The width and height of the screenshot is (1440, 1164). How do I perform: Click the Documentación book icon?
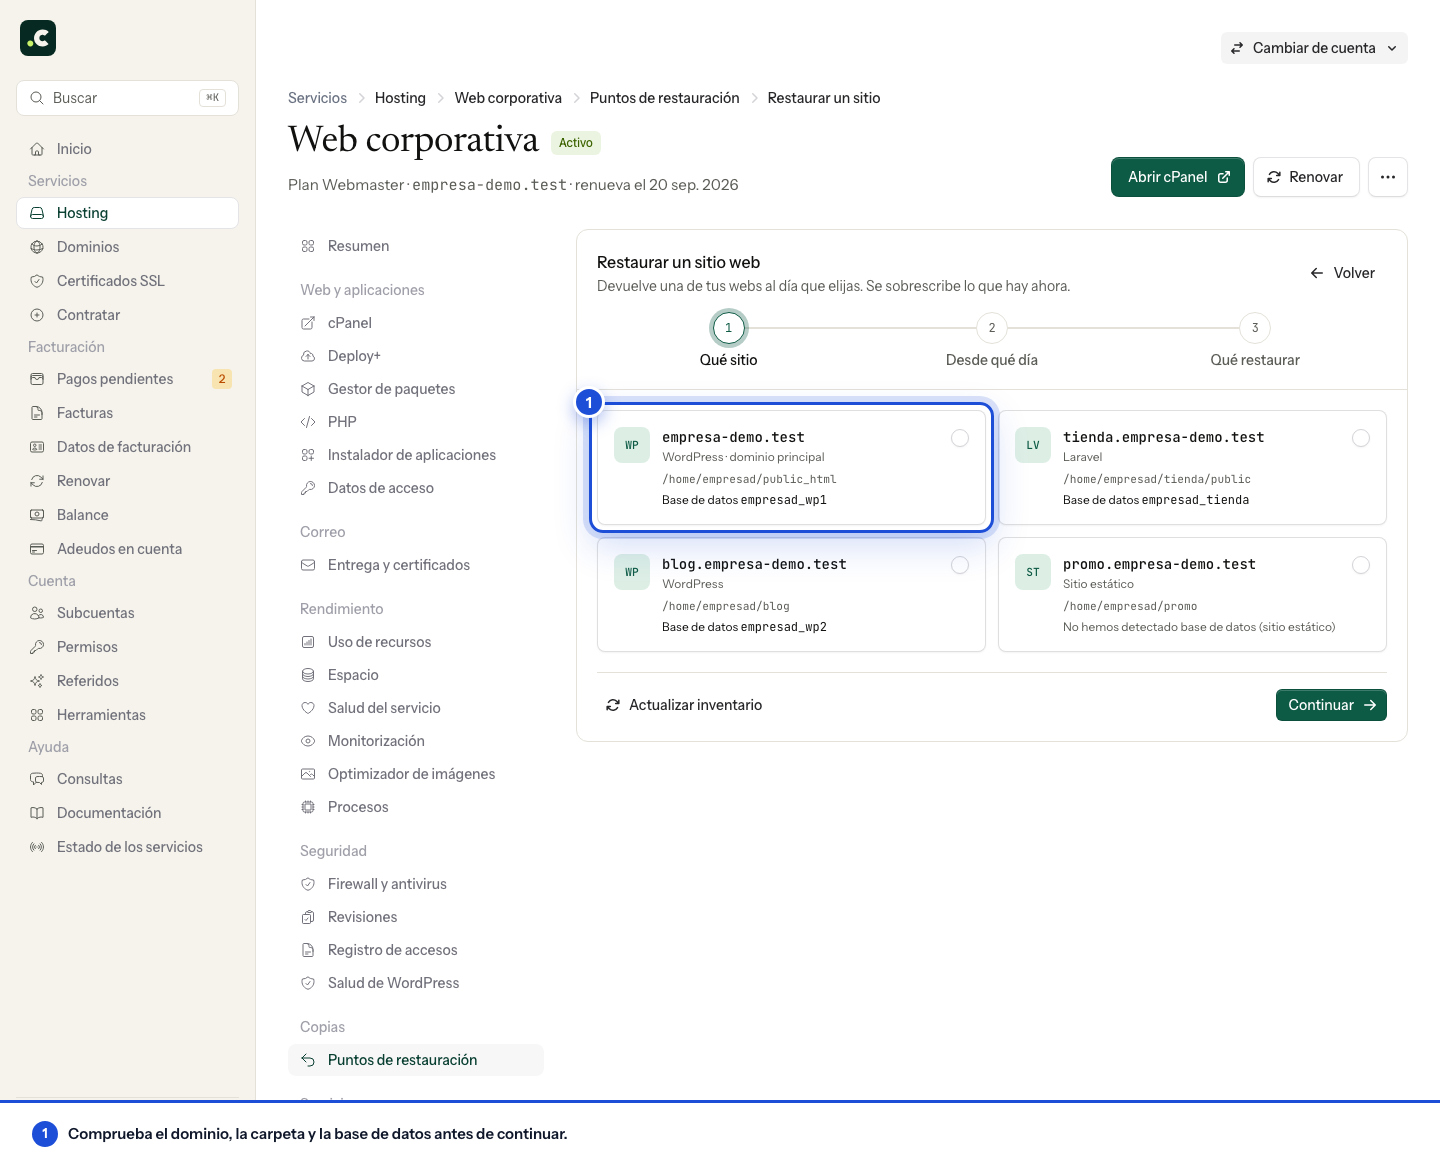click(37, 813)
